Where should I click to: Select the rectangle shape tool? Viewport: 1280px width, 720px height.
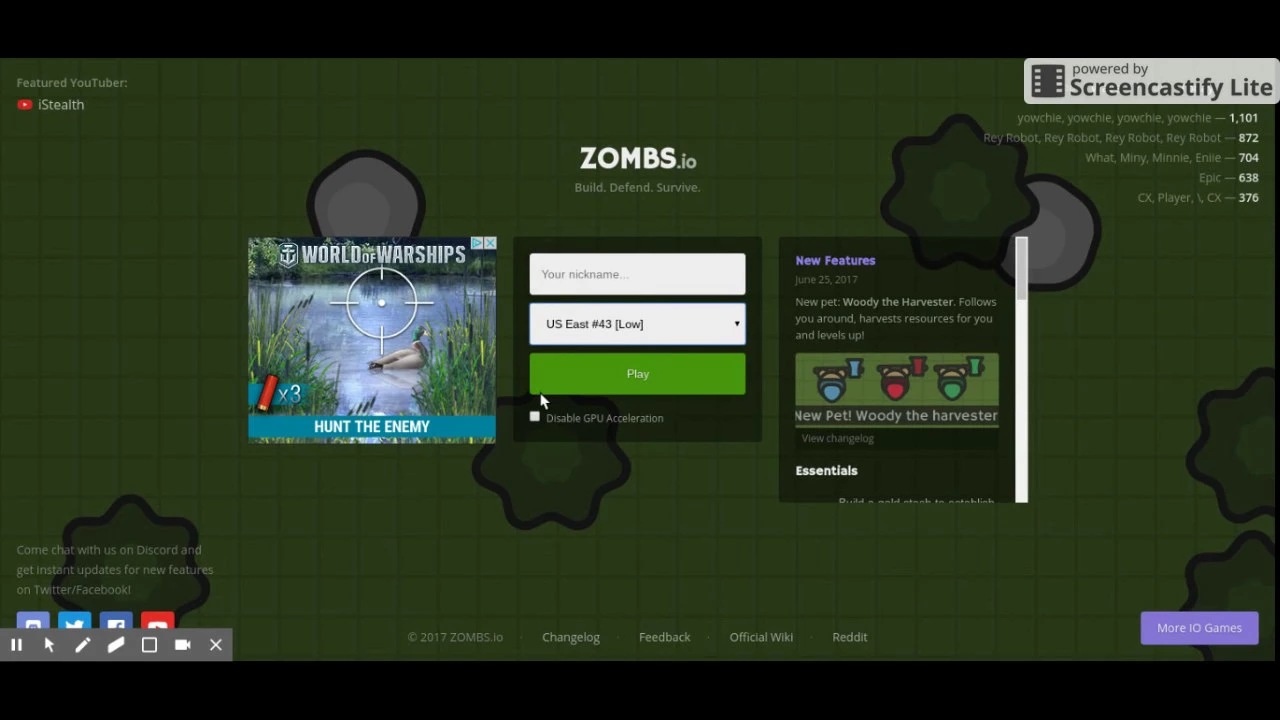pos(149,645)
